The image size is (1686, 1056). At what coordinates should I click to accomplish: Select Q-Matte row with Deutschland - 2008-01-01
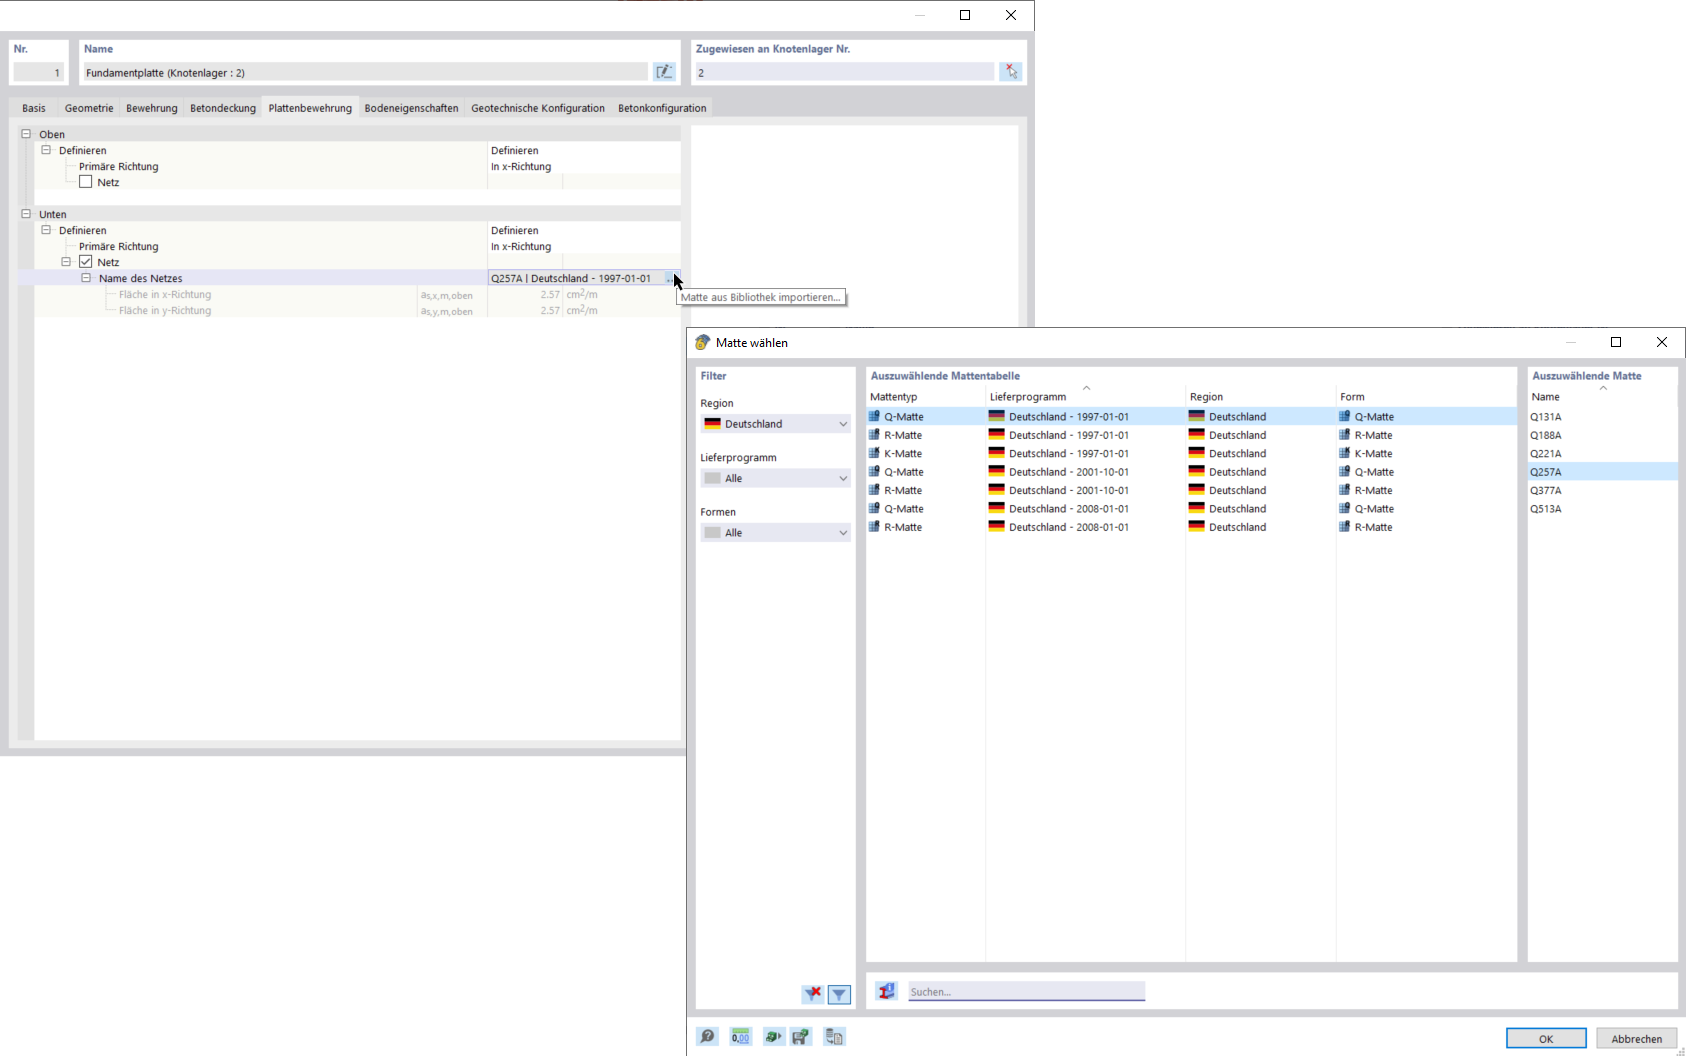[1191, 509]
